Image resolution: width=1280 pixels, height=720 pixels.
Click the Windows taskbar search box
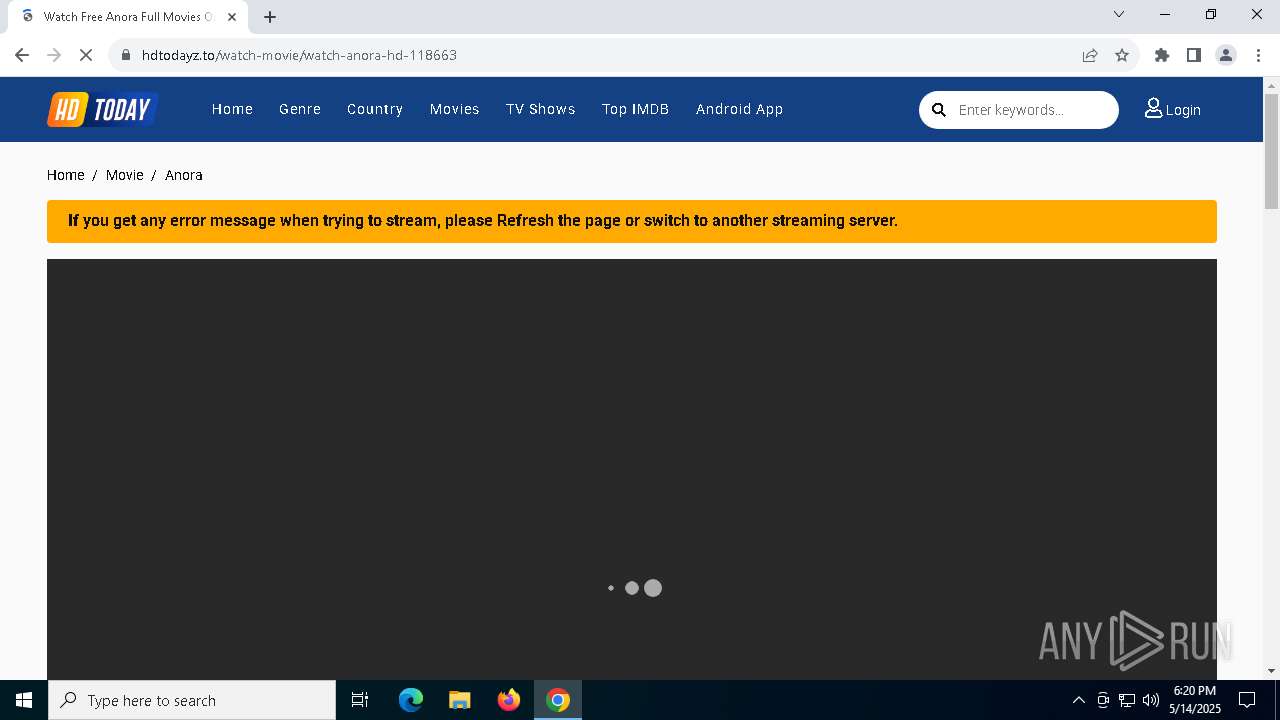pyautogui.click(x=192, y=700)
